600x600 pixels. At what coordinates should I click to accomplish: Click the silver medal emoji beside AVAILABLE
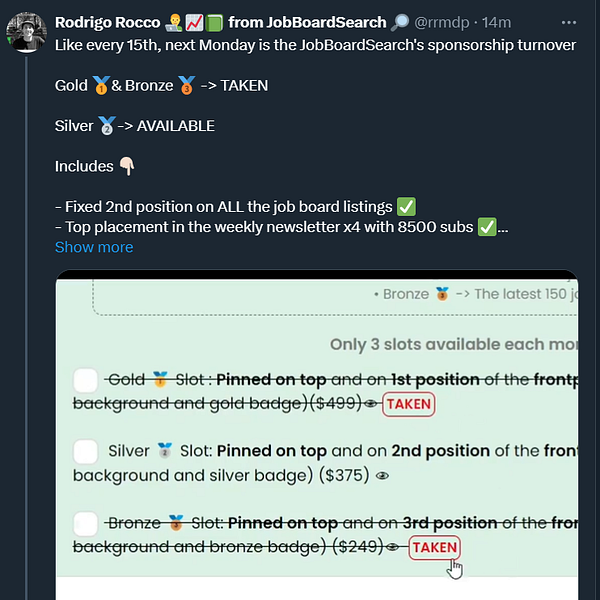[107, 126]
